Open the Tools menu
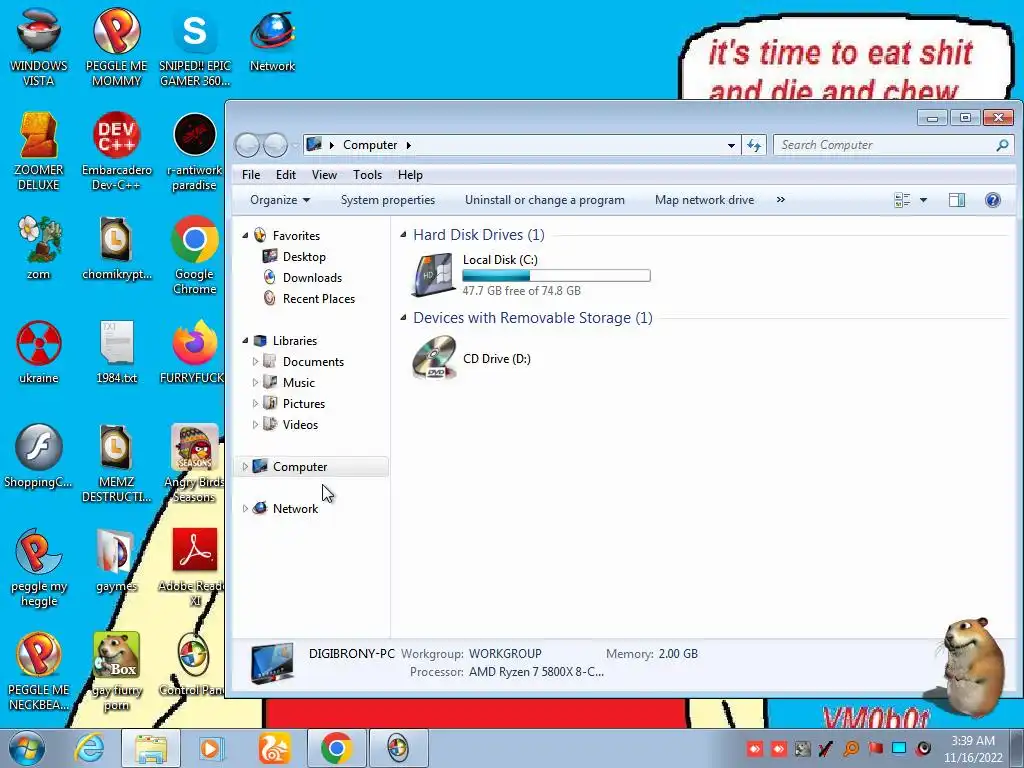This screenshot has width=1024, height=768. (x=367, y=174)
